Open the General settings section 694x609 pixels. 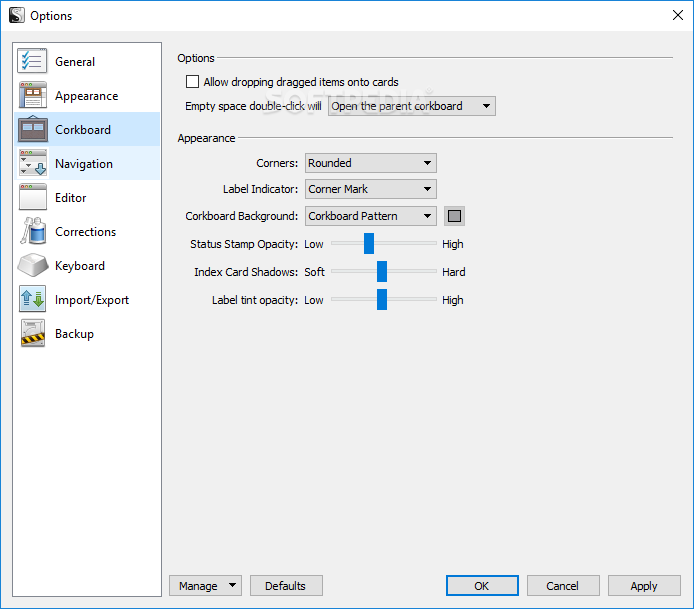tap(87, 62)
